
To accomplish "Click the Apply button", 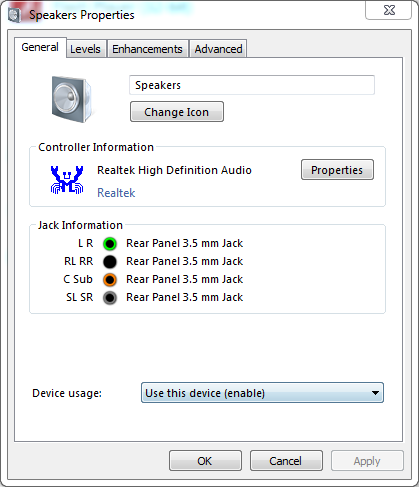I will pos(367,461).
